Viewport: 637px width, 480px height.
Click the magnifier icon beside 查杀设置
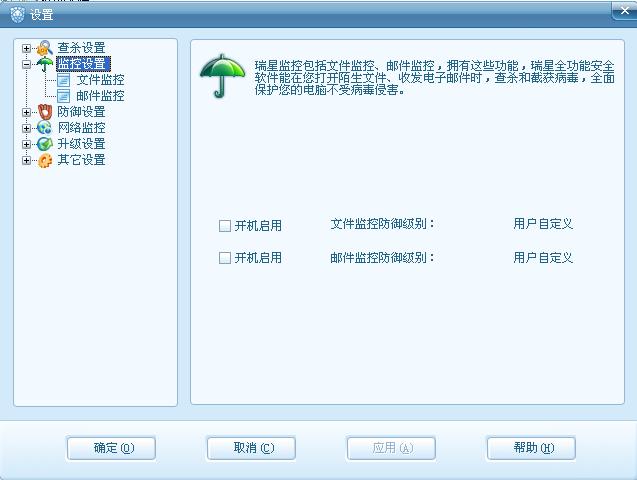click(x=45, y=48)
